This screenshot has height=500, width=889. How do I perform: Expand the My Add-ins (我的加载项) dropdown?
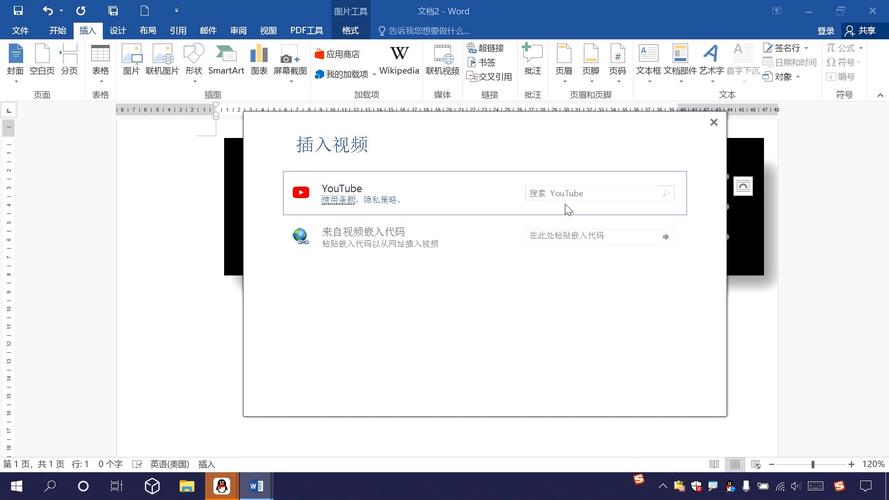coord(374,74)
